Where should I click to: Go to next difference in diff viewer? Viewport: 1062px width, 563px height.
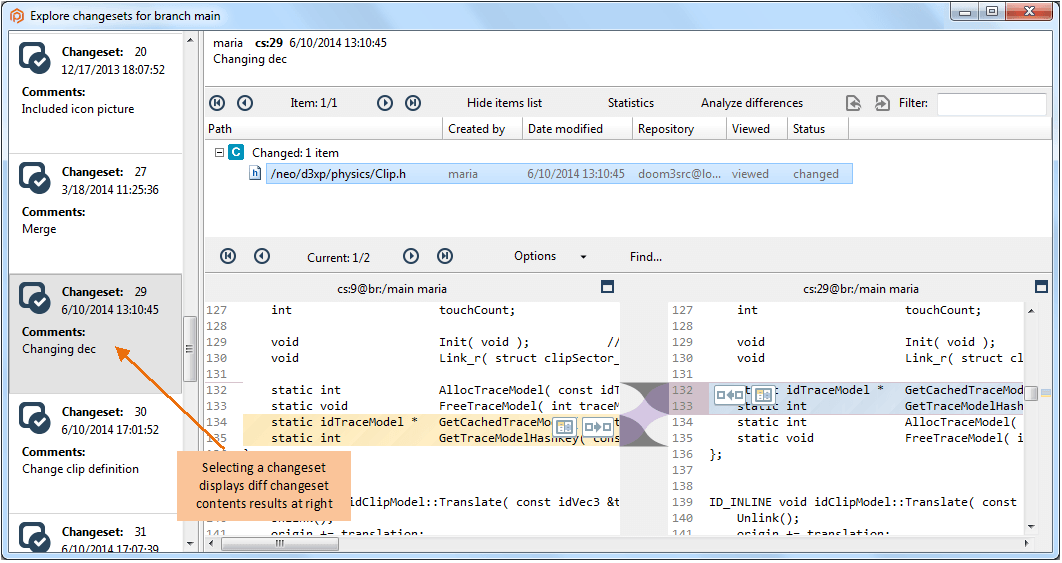(x=411, y=256)
